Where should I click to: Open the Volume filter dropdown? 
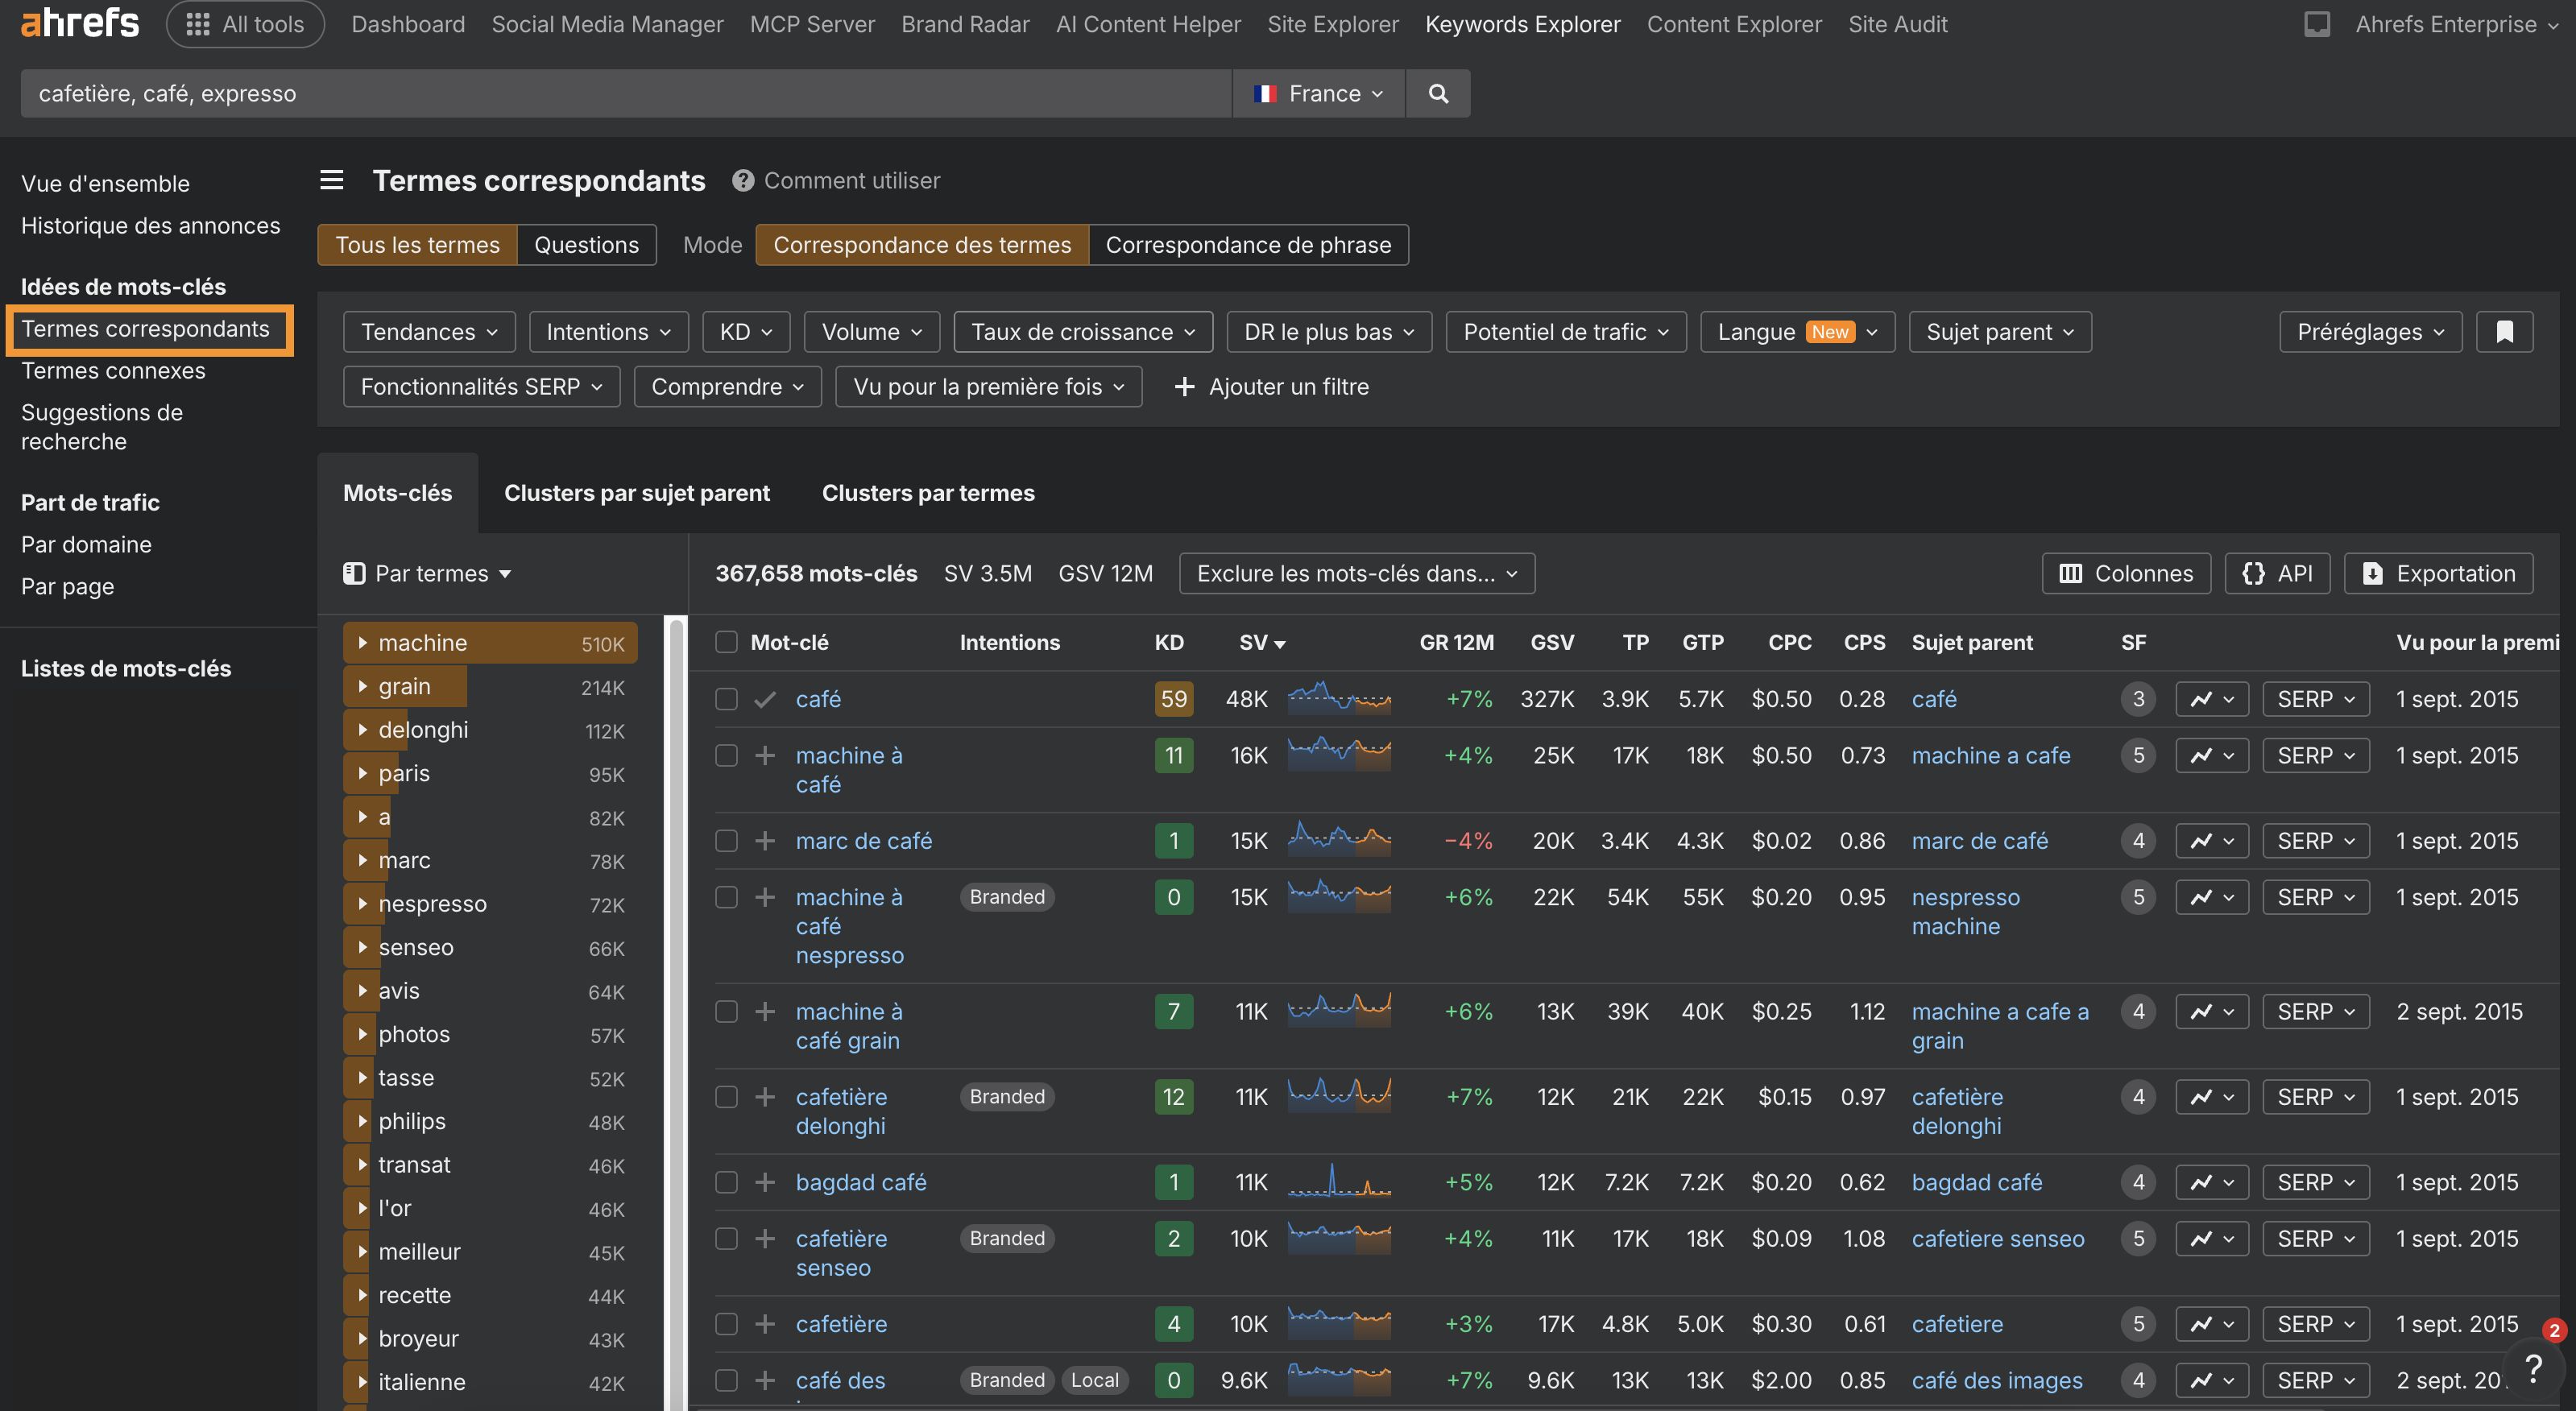point(870,332)
